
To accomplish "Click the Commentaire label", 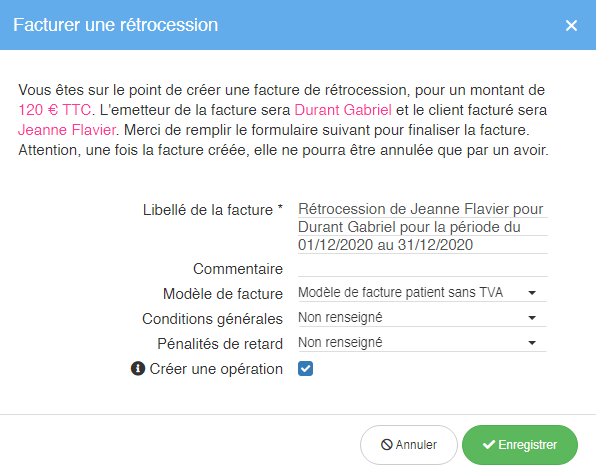I will pyautogui.click(x=238, y=269).
